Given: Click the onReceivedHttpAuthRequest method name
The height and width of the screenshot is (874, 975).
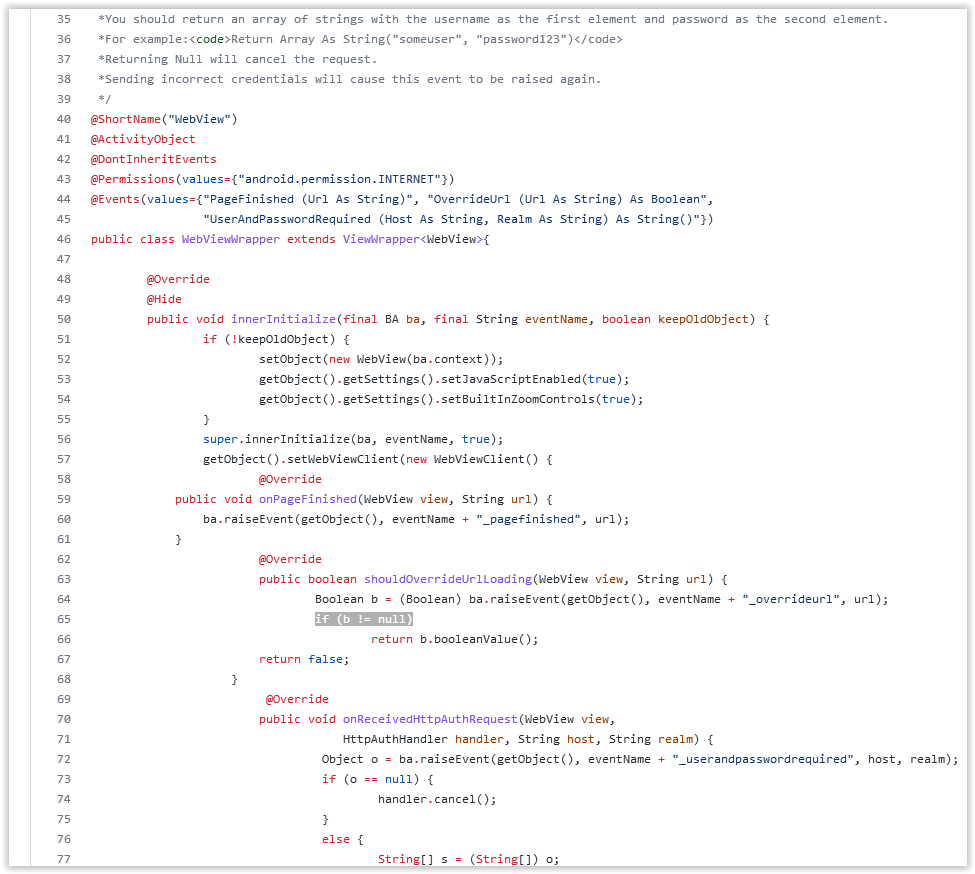Looking at the screenshot, I should (430, 719).
